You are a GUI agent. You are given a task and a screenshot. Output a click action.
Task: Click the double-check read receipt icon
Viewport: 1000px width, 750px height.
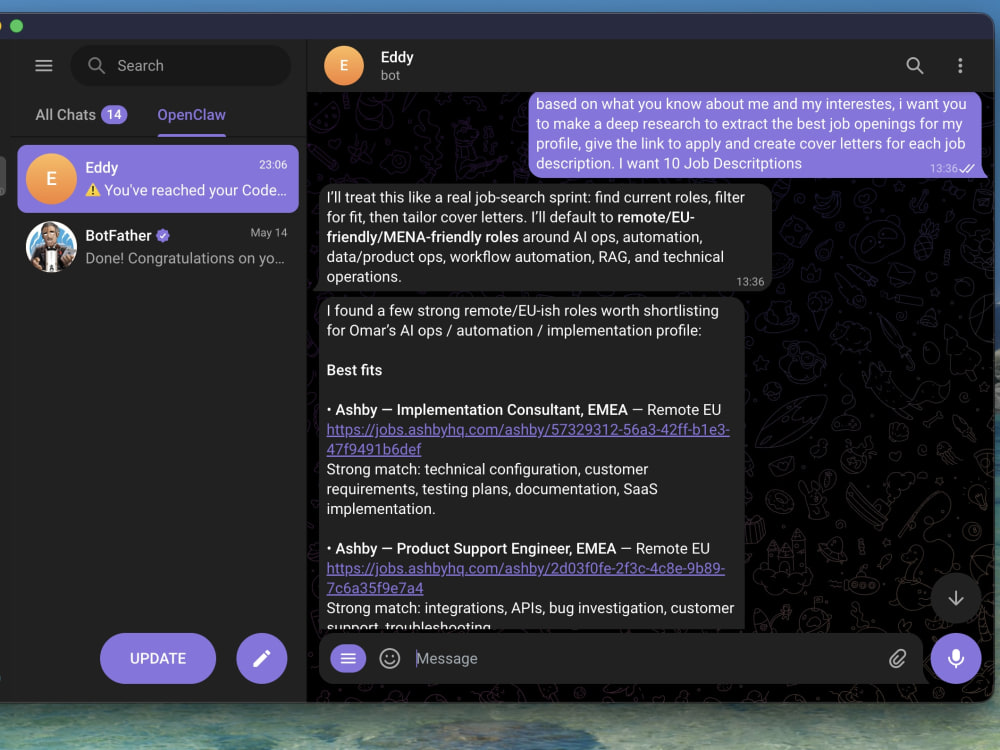coord(967,168)
